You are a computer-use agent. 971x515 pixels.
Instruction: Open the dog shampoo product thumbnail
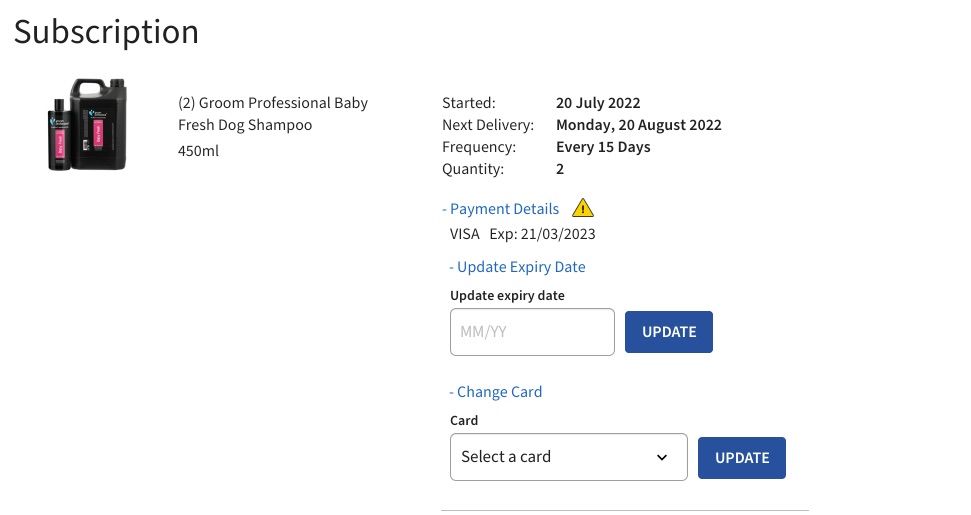[x=88, y=125]
